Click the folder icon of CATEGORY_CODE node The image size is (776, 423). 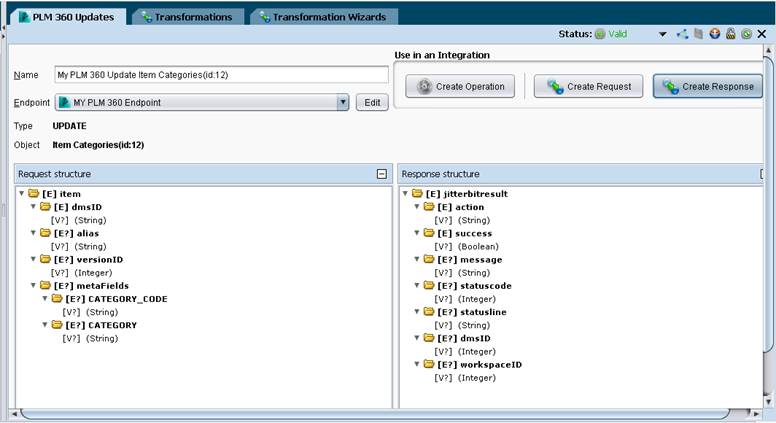57,298
